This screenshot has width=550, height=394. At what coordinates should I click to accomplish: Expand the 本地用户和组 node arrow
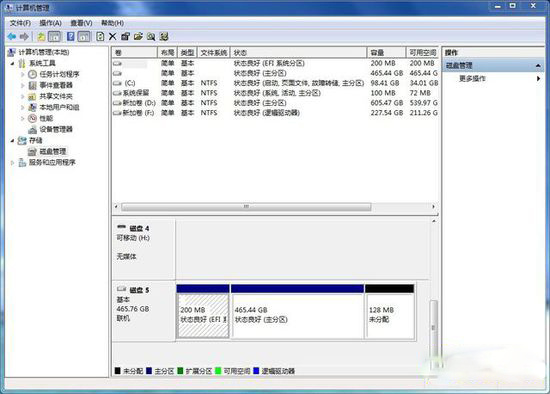click(22, 107)
